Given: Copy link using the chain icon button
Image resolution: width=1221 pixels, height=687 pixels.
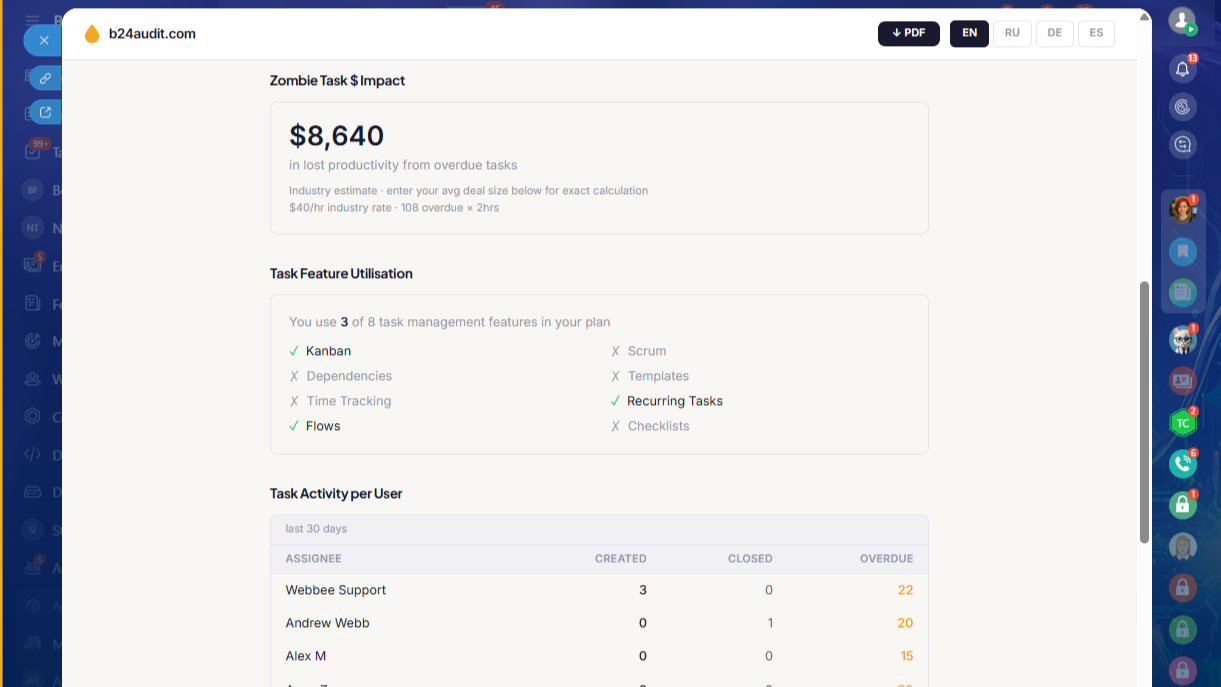Looking at the screenshot, I should (x=46, y=77).
